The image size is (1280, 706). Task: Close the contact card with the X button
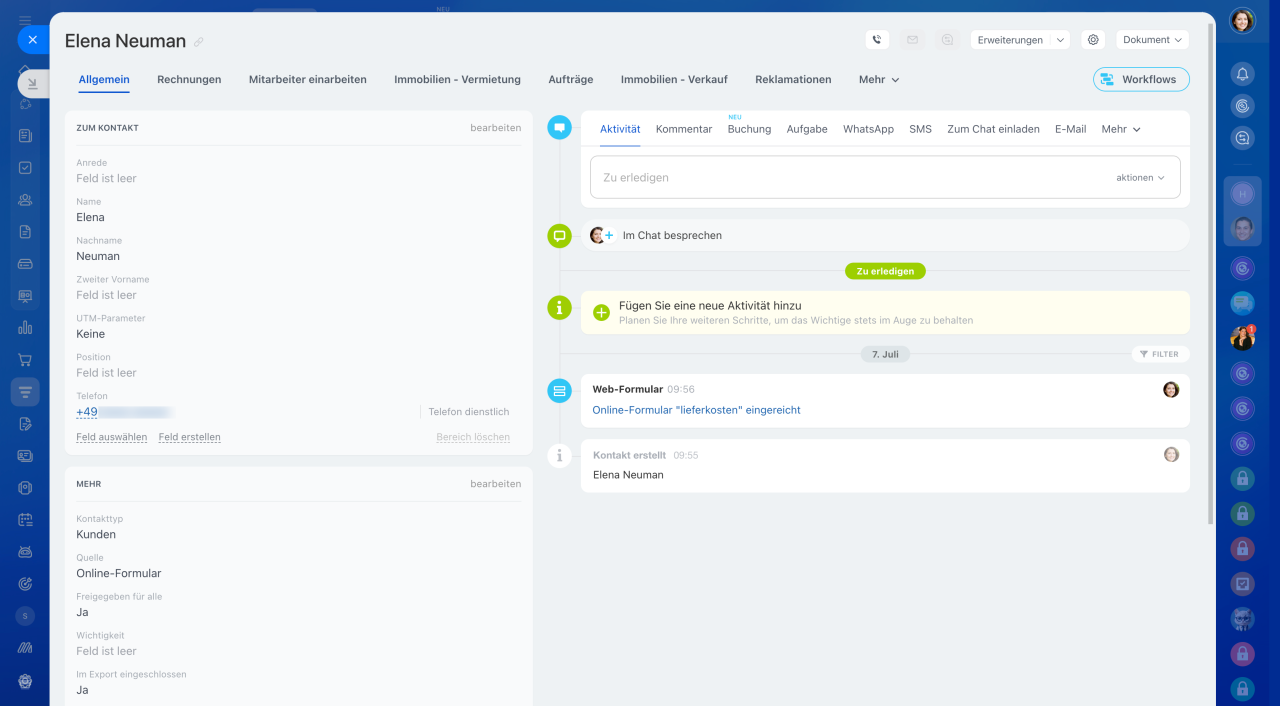[x=32, y=40]
